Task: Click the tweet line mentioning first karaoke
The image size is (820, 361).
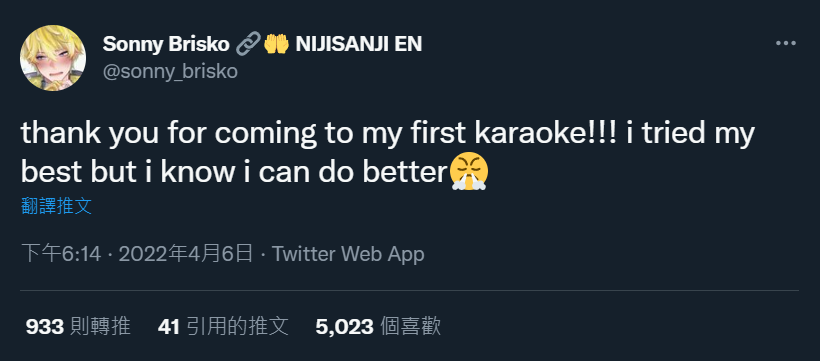Action: (388, 134)
